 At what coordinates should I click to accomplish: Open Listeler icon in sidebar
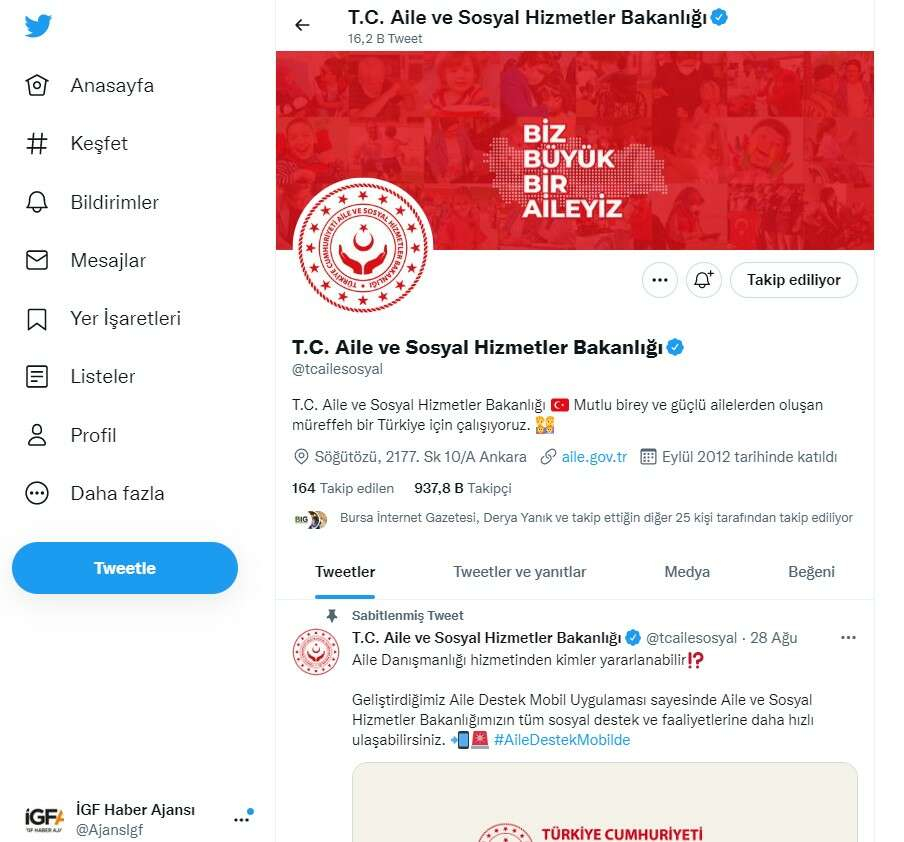tap(37, 377)
